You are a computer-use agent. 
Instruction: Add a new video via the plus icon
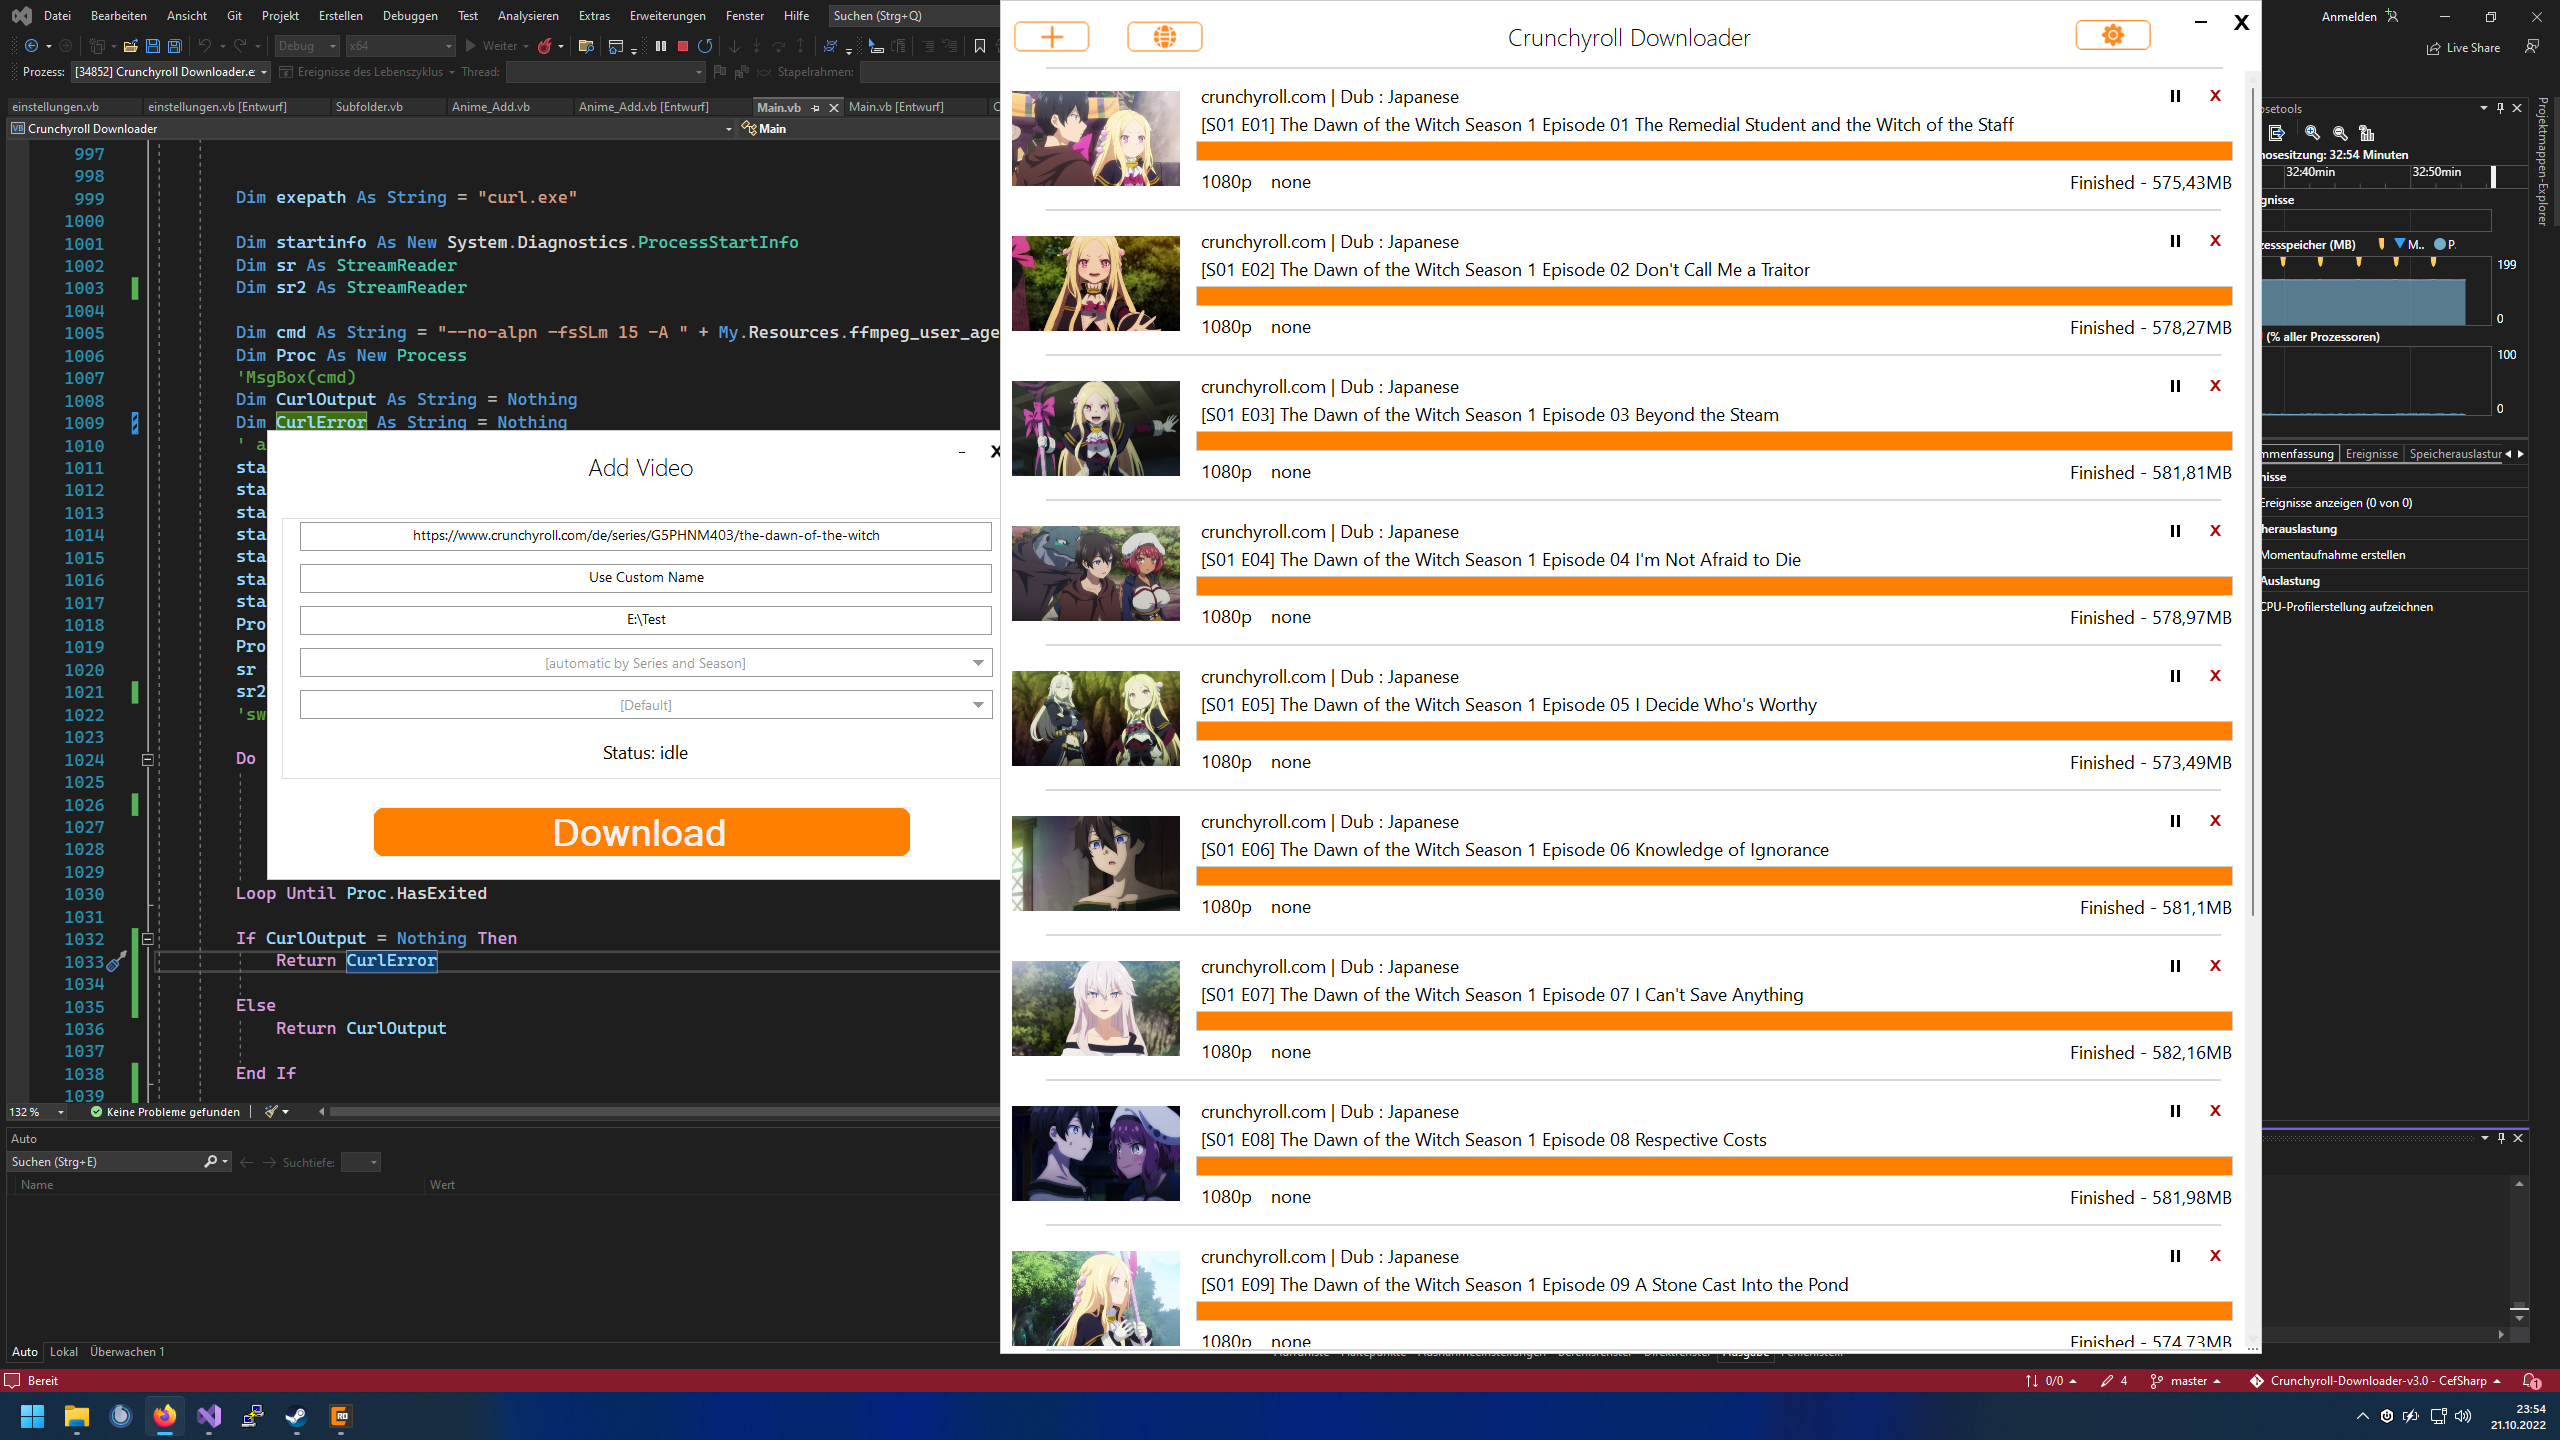[1053, 36]
